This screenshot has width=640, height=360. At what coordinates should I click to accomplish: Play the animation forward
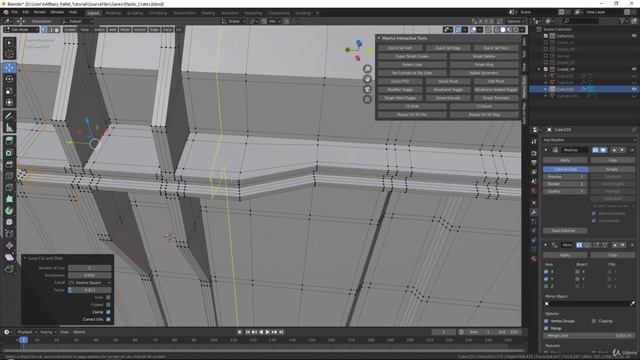coord(268,332)
